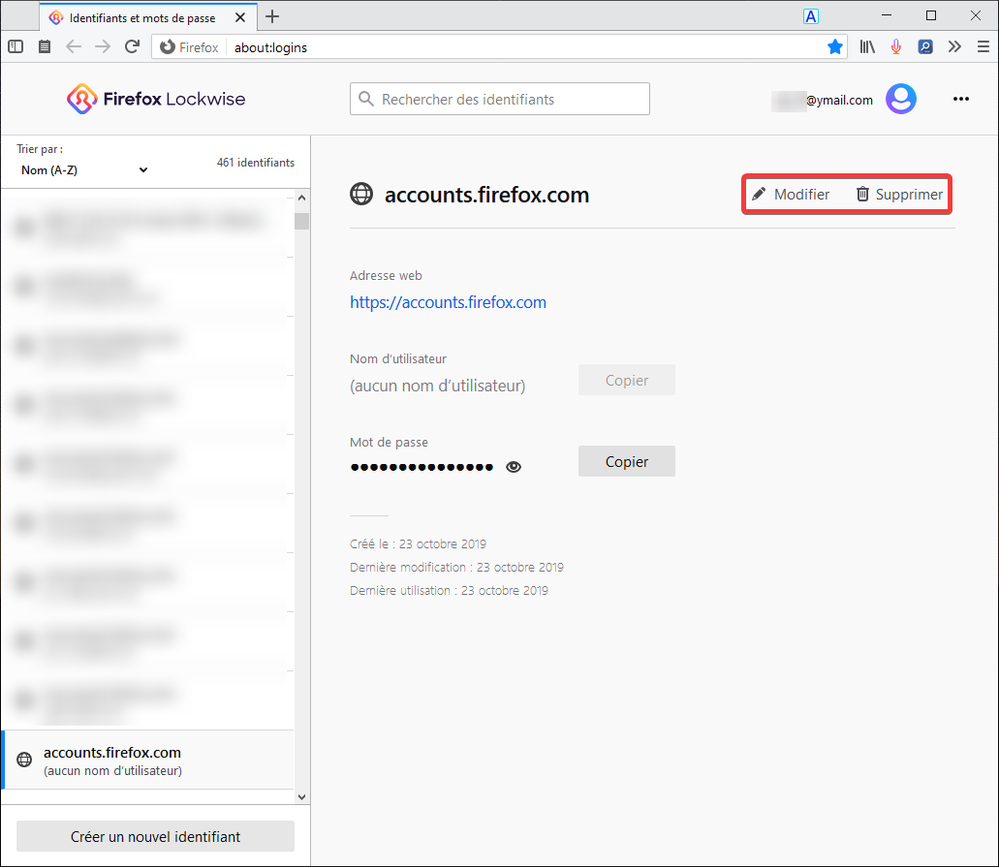Viewport: 999px width, 867px height.
Task: Select the 'Identifiants et mots de passe' tab
Action: 140,17
